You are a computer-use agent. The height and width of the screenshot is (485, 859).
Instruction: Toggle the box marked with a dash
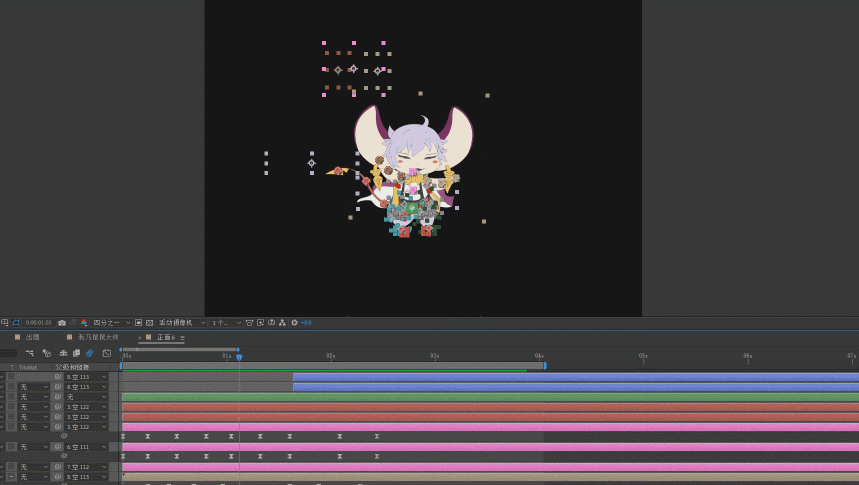(x=11, y=477)
